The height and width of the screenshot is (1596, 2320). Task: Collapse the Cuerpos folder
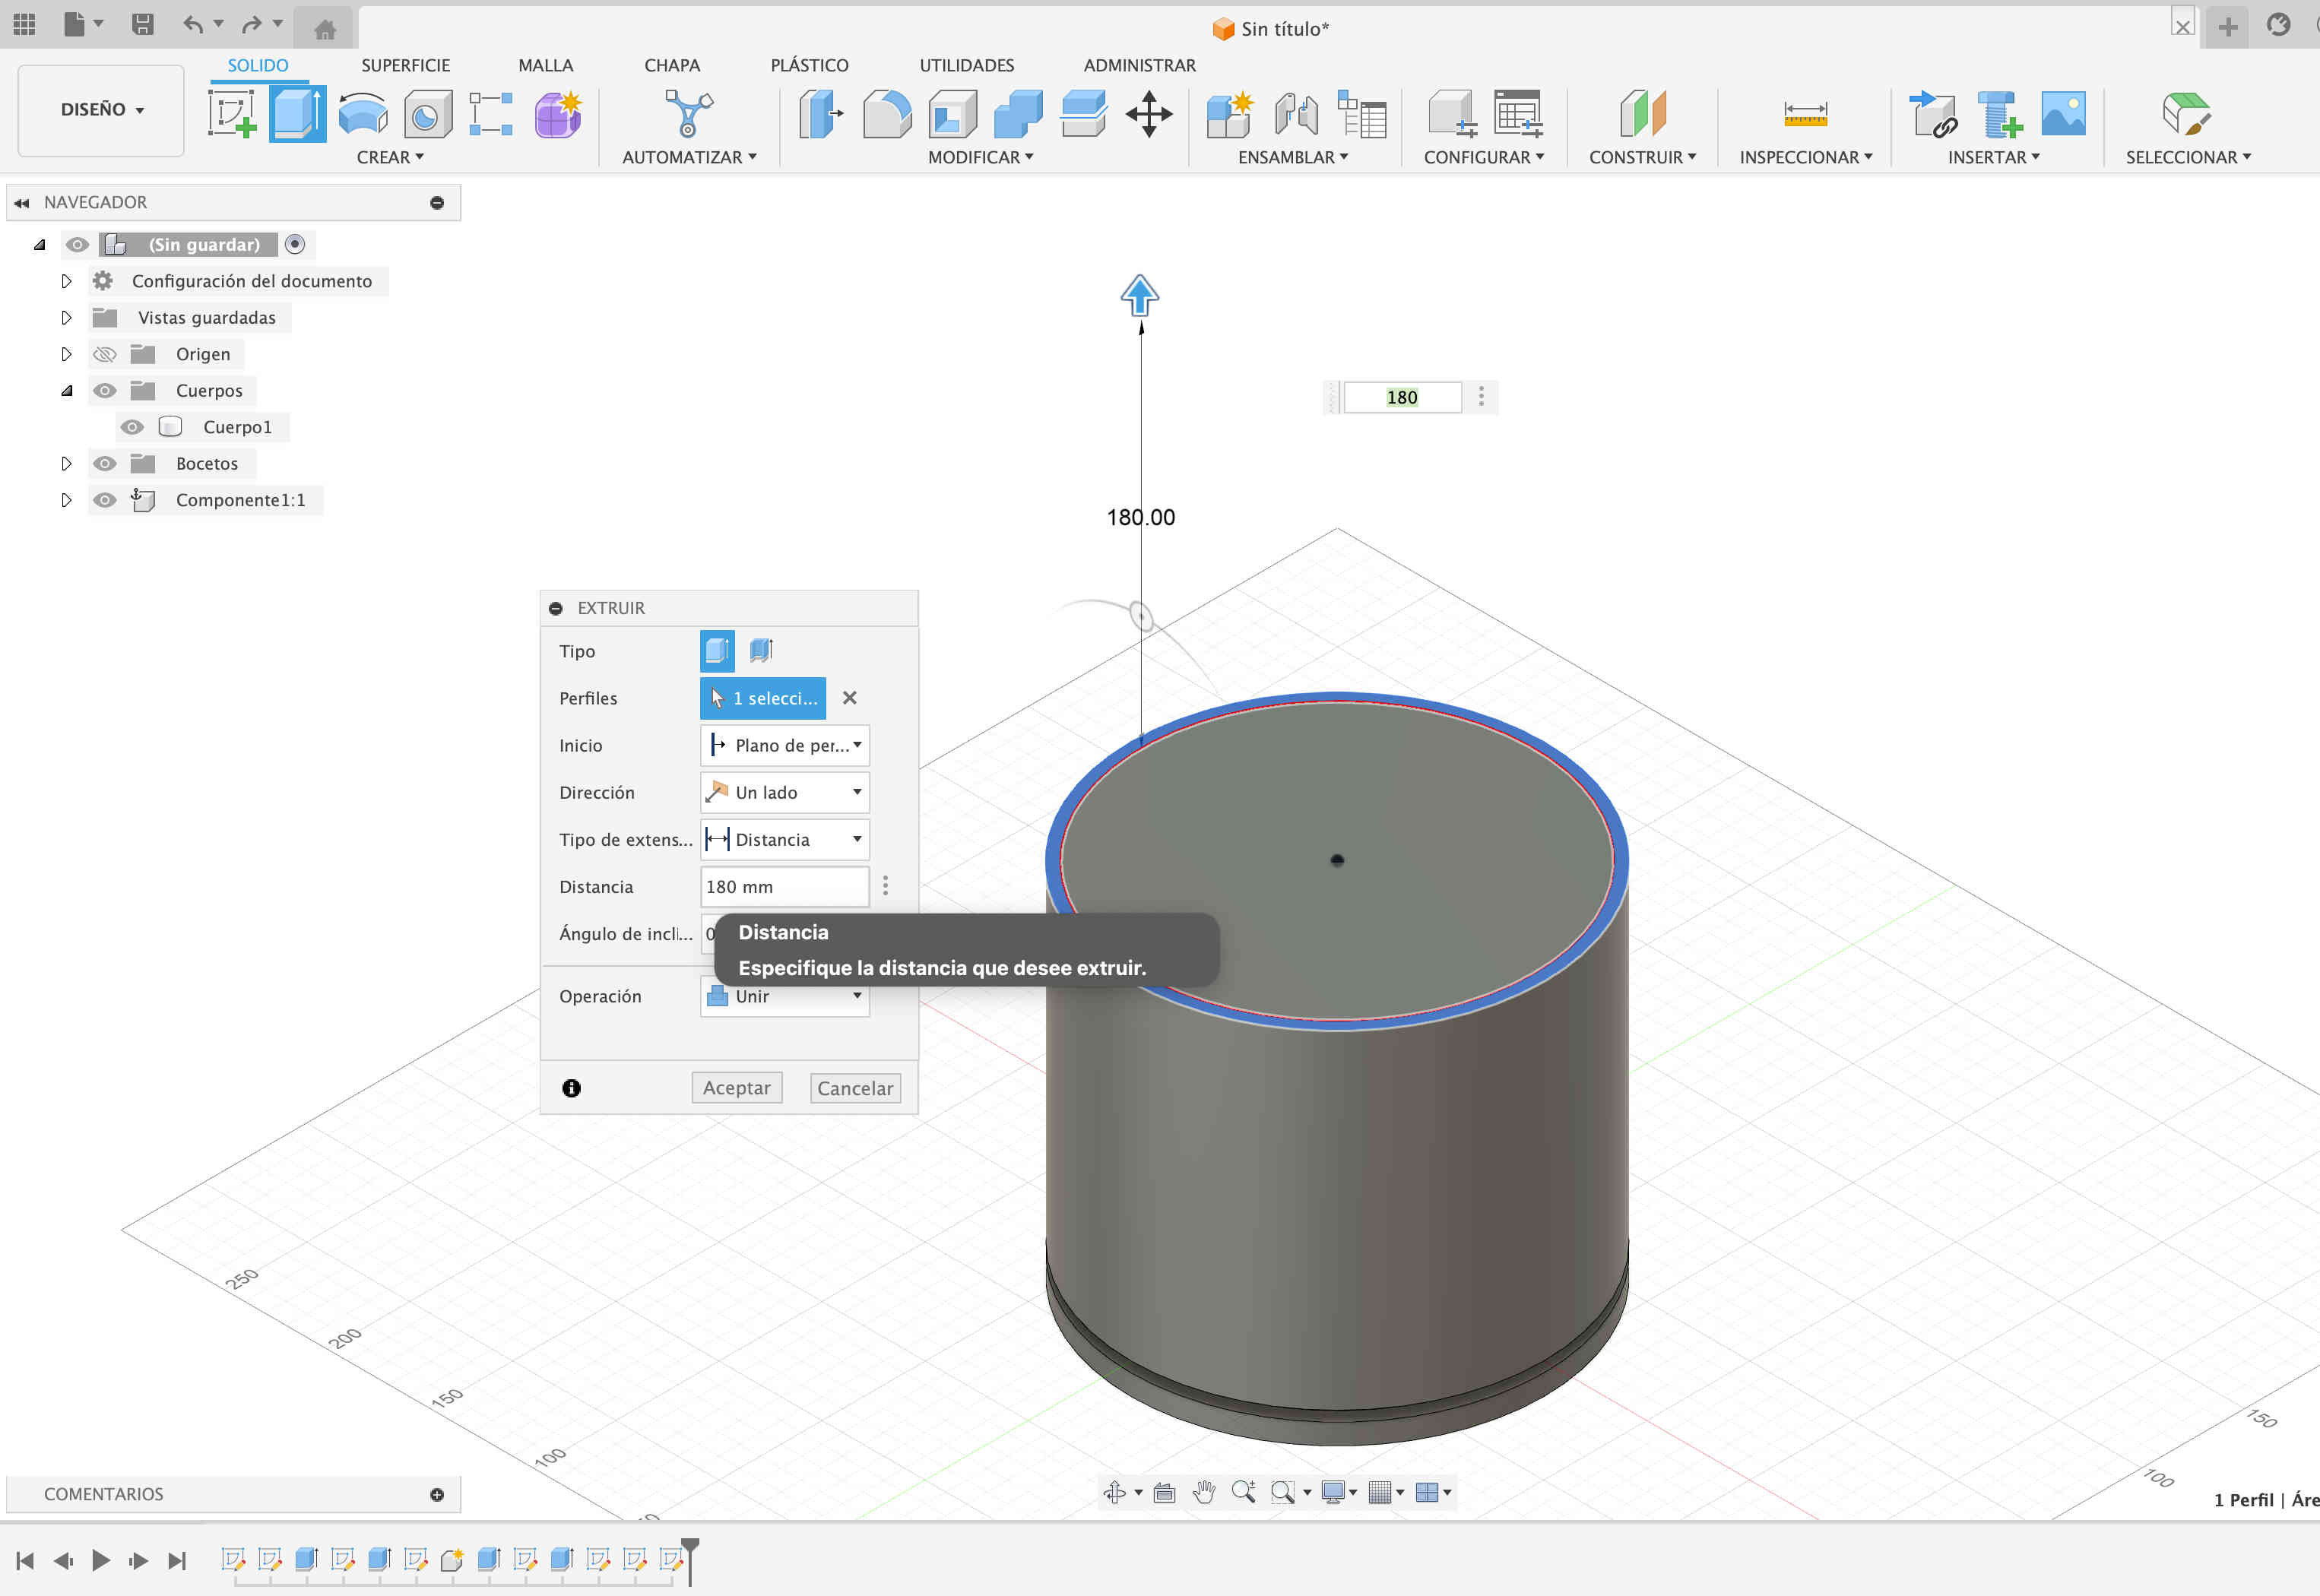[x=66, y=390]
